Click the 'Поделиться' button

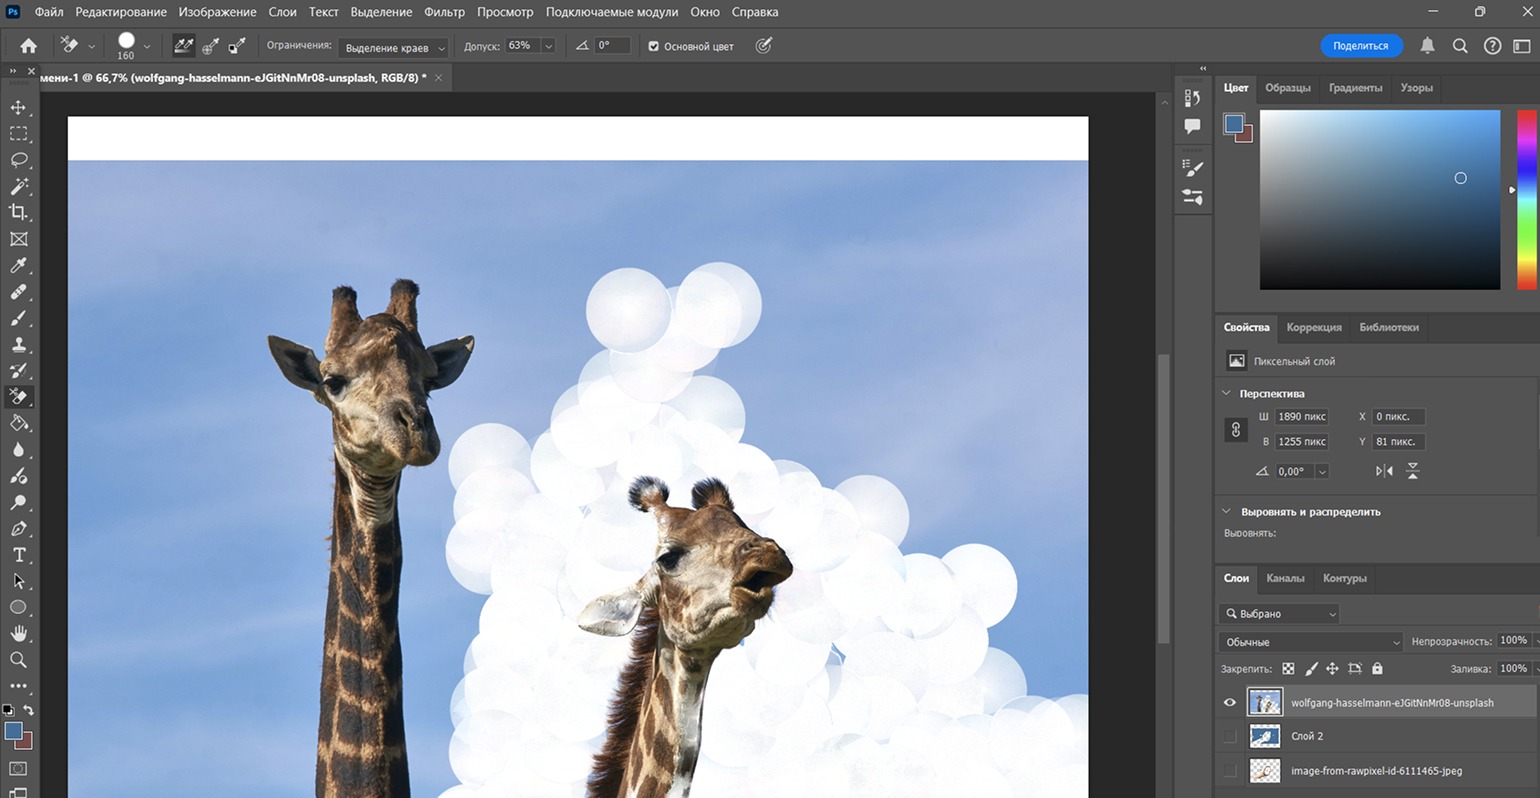click(x=1361, y=46)
